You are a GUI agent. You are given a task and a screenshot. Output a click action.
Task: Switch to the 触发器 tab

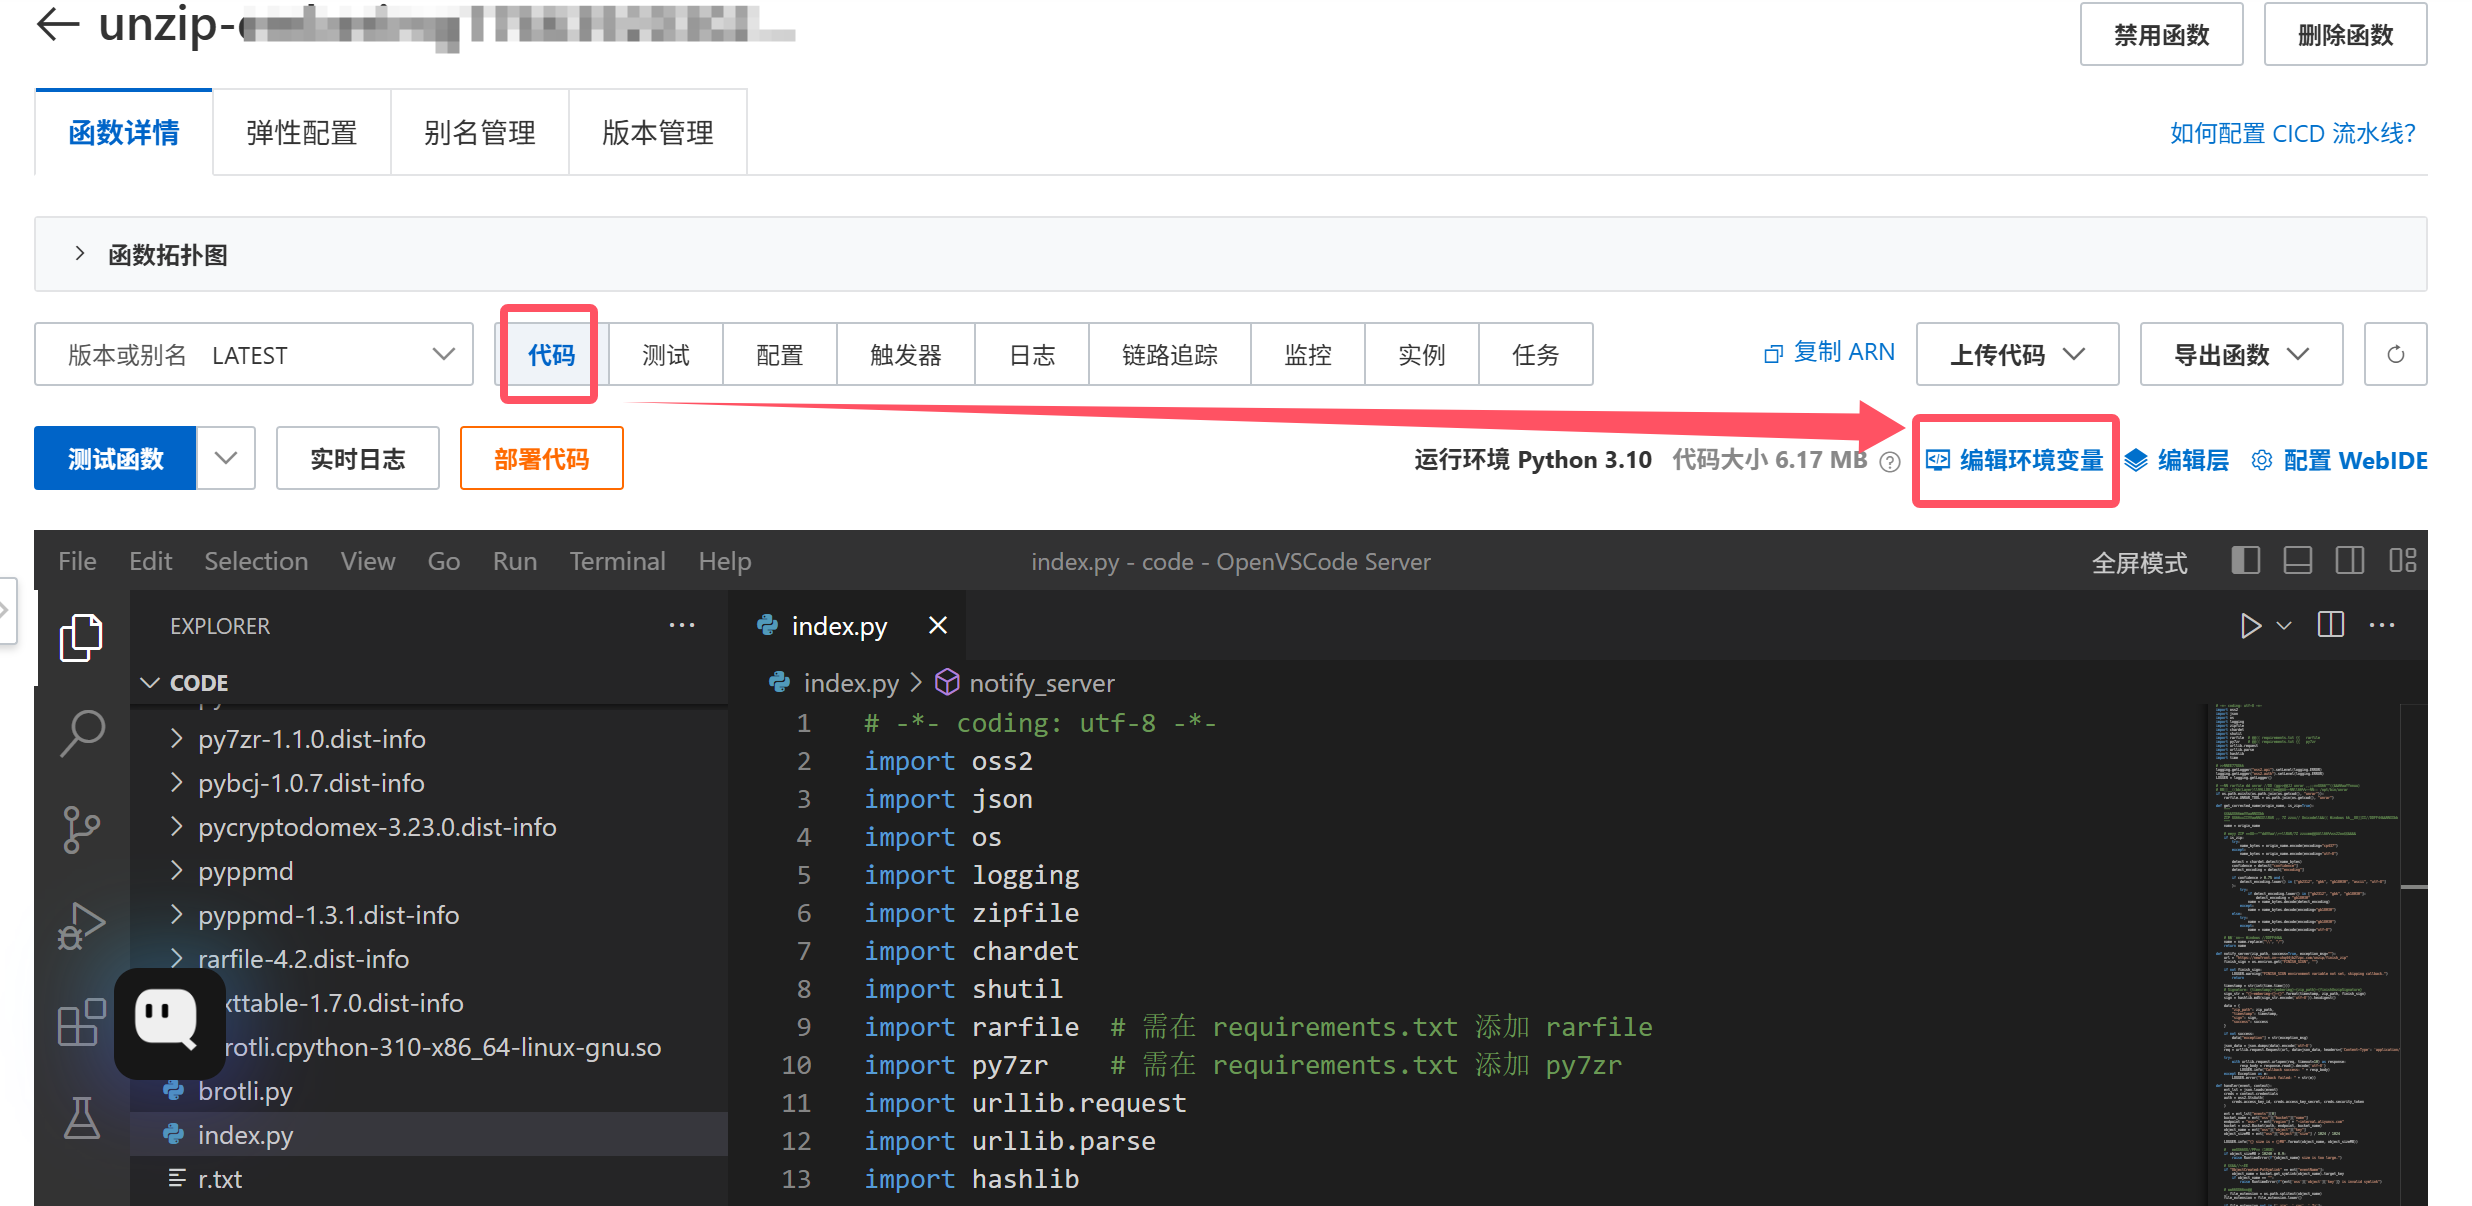[905, 354]
